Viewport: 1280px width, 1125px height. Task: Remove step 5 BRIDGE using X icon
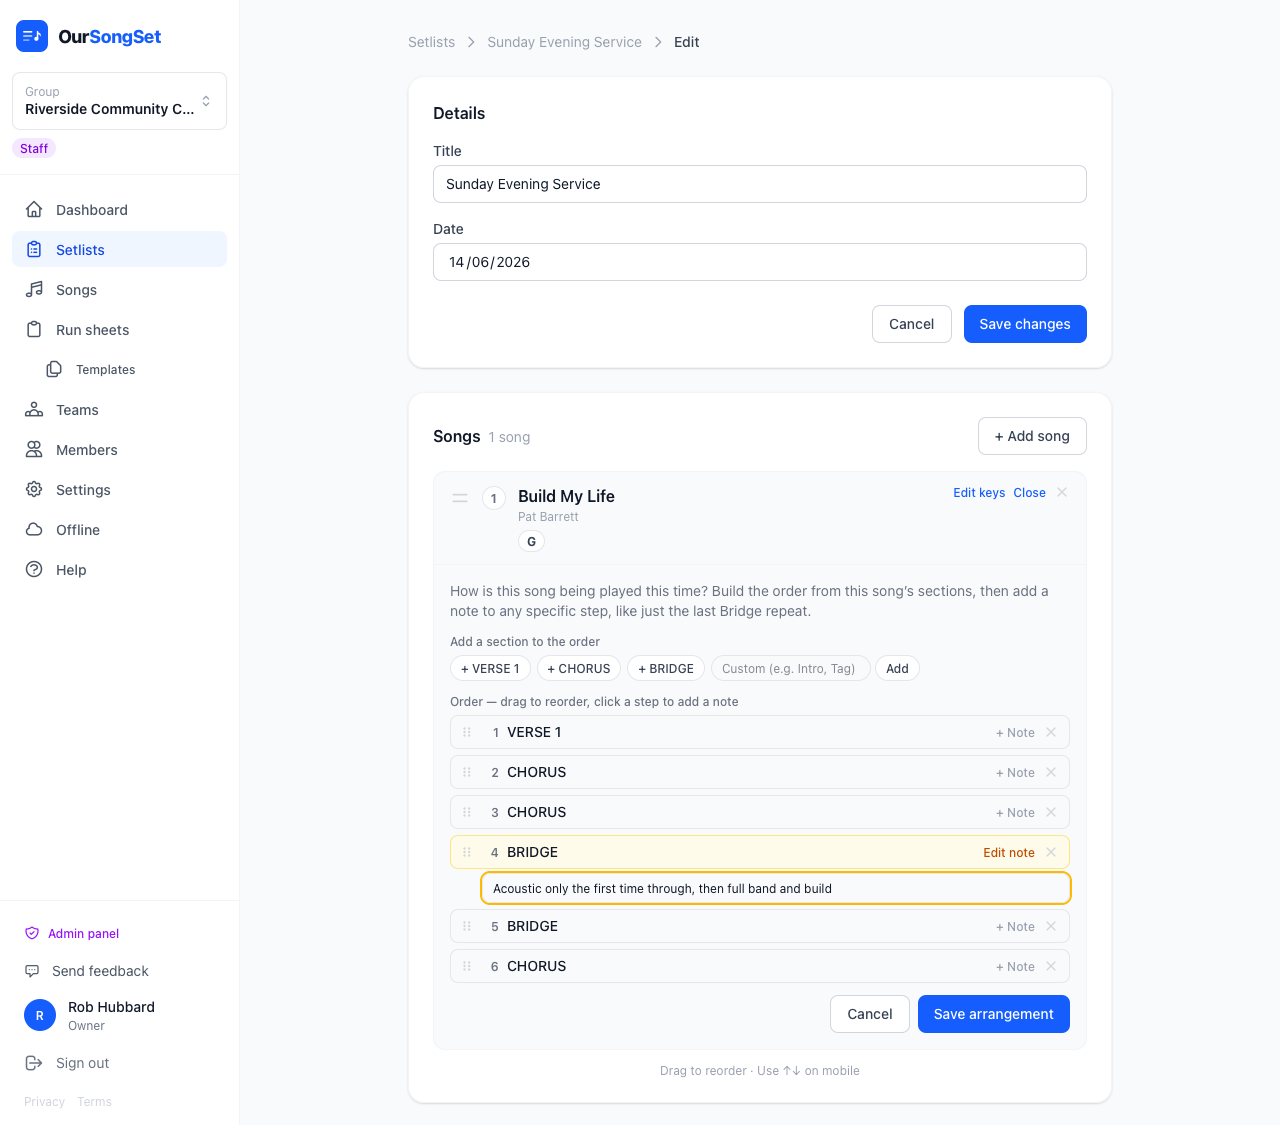click(x=1051, y=926)
